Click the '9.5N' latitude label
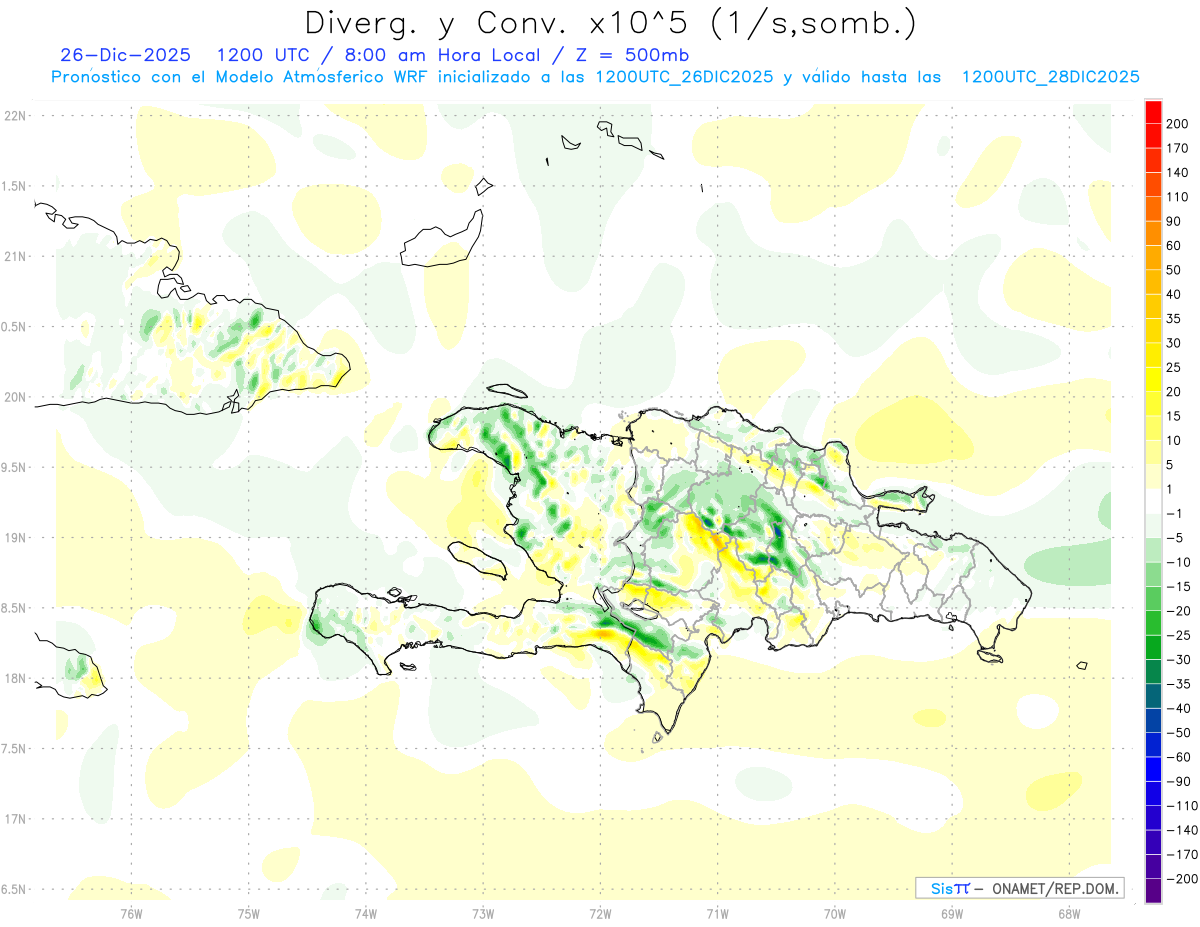 pos(14,467)
